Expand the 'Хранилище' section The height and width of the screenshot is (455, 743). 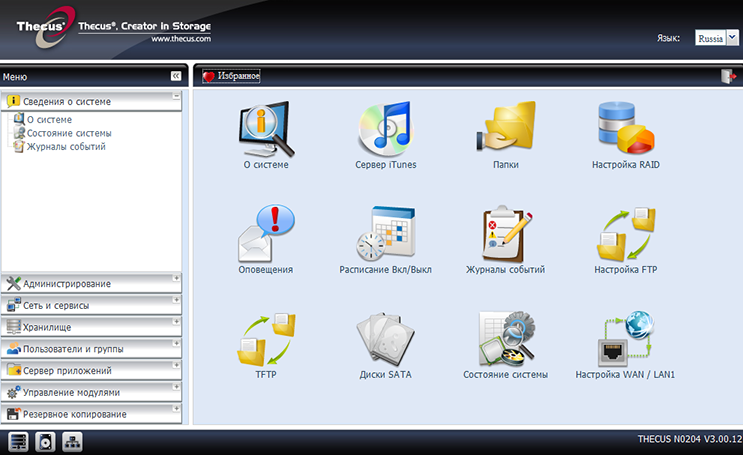coord(176,322)
